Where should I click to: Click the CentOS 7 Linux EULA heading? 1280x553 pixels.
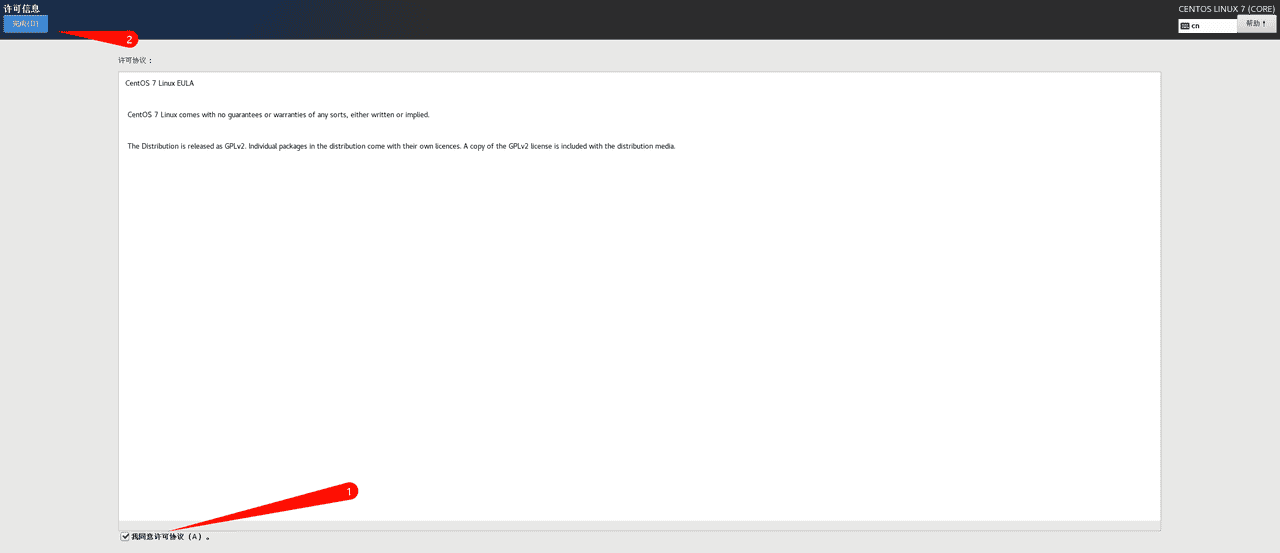click(x=159, y=83)
